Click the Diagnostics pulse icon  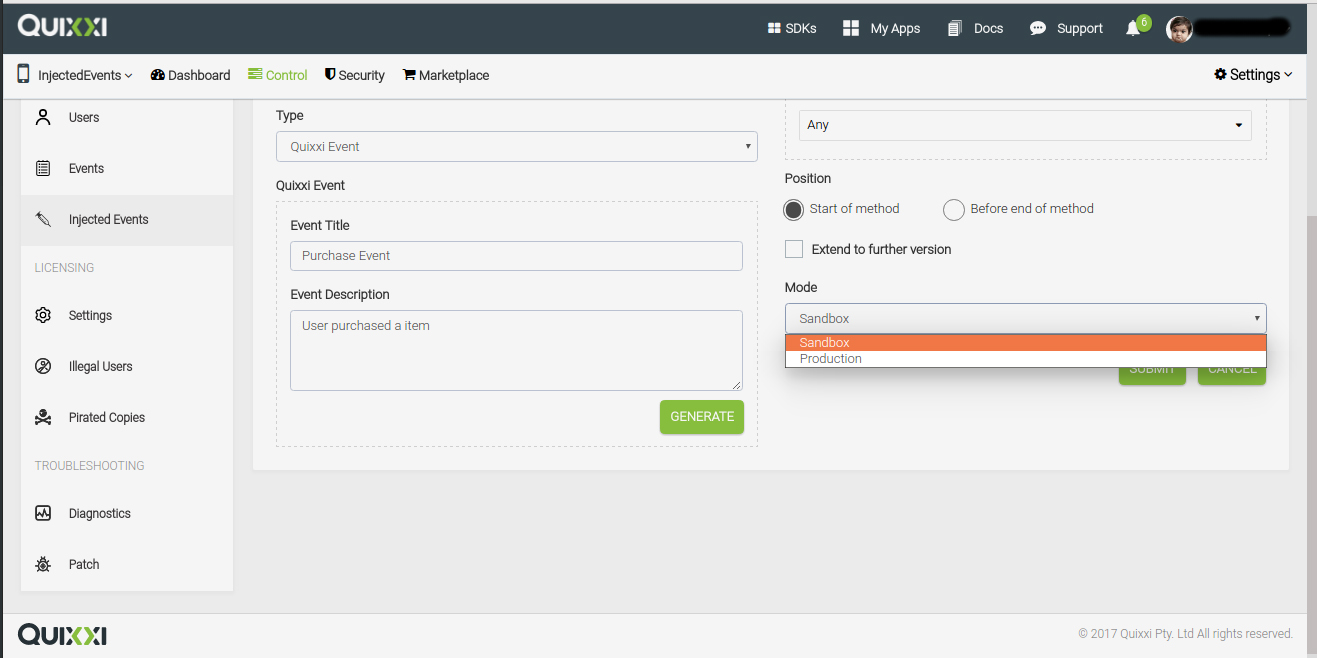point(43,513)
